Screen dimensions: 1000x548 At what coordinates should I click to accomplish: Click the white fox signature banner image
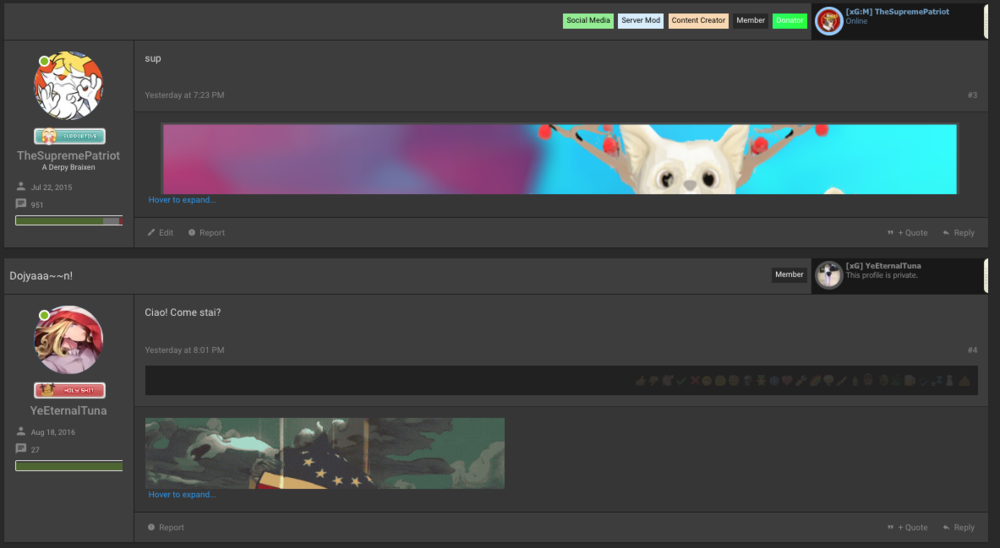(x=559, y=159)
